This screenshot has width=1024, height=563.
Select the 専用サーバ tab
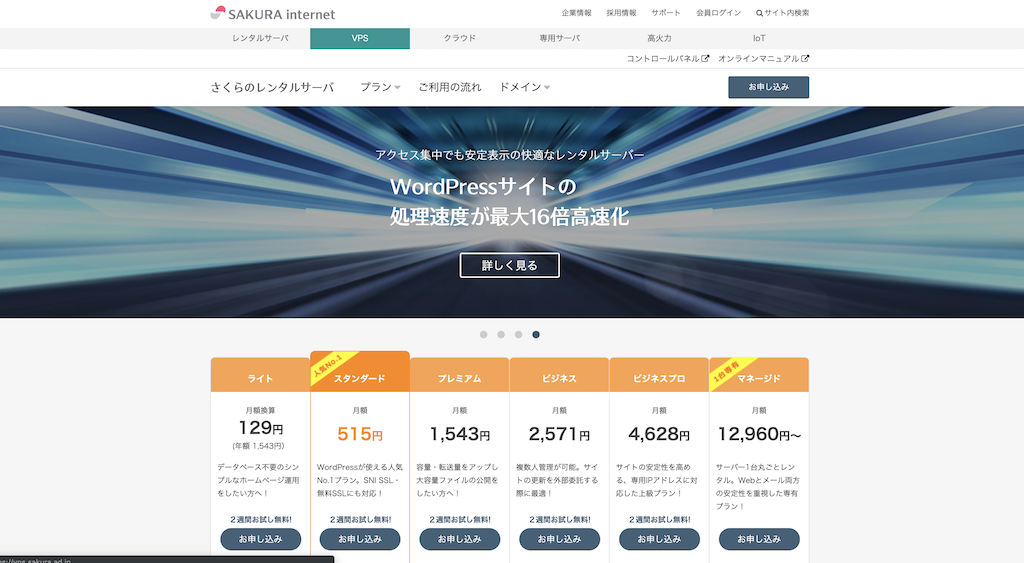[x=560, y=39]
